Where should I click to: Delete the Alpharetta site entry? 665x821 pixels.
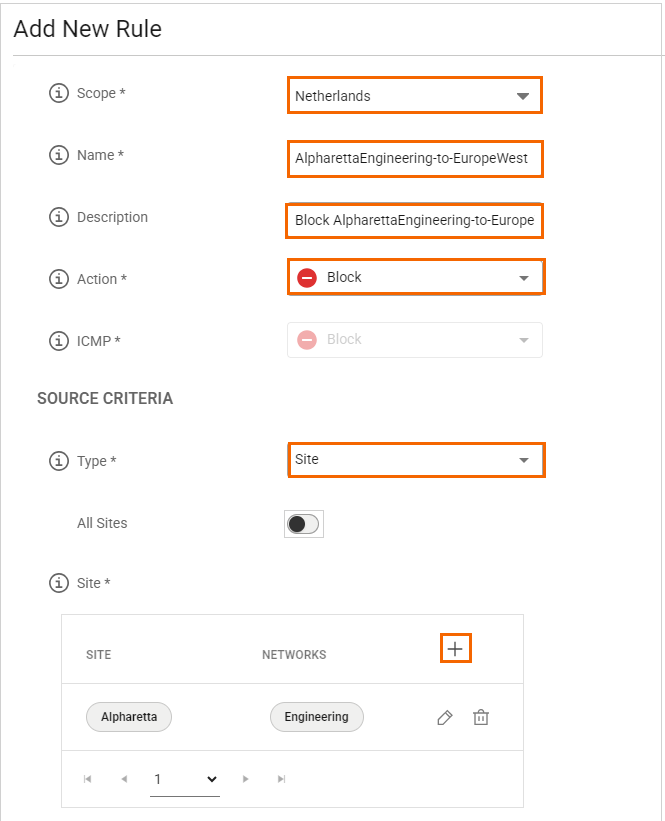click(481, 718)
